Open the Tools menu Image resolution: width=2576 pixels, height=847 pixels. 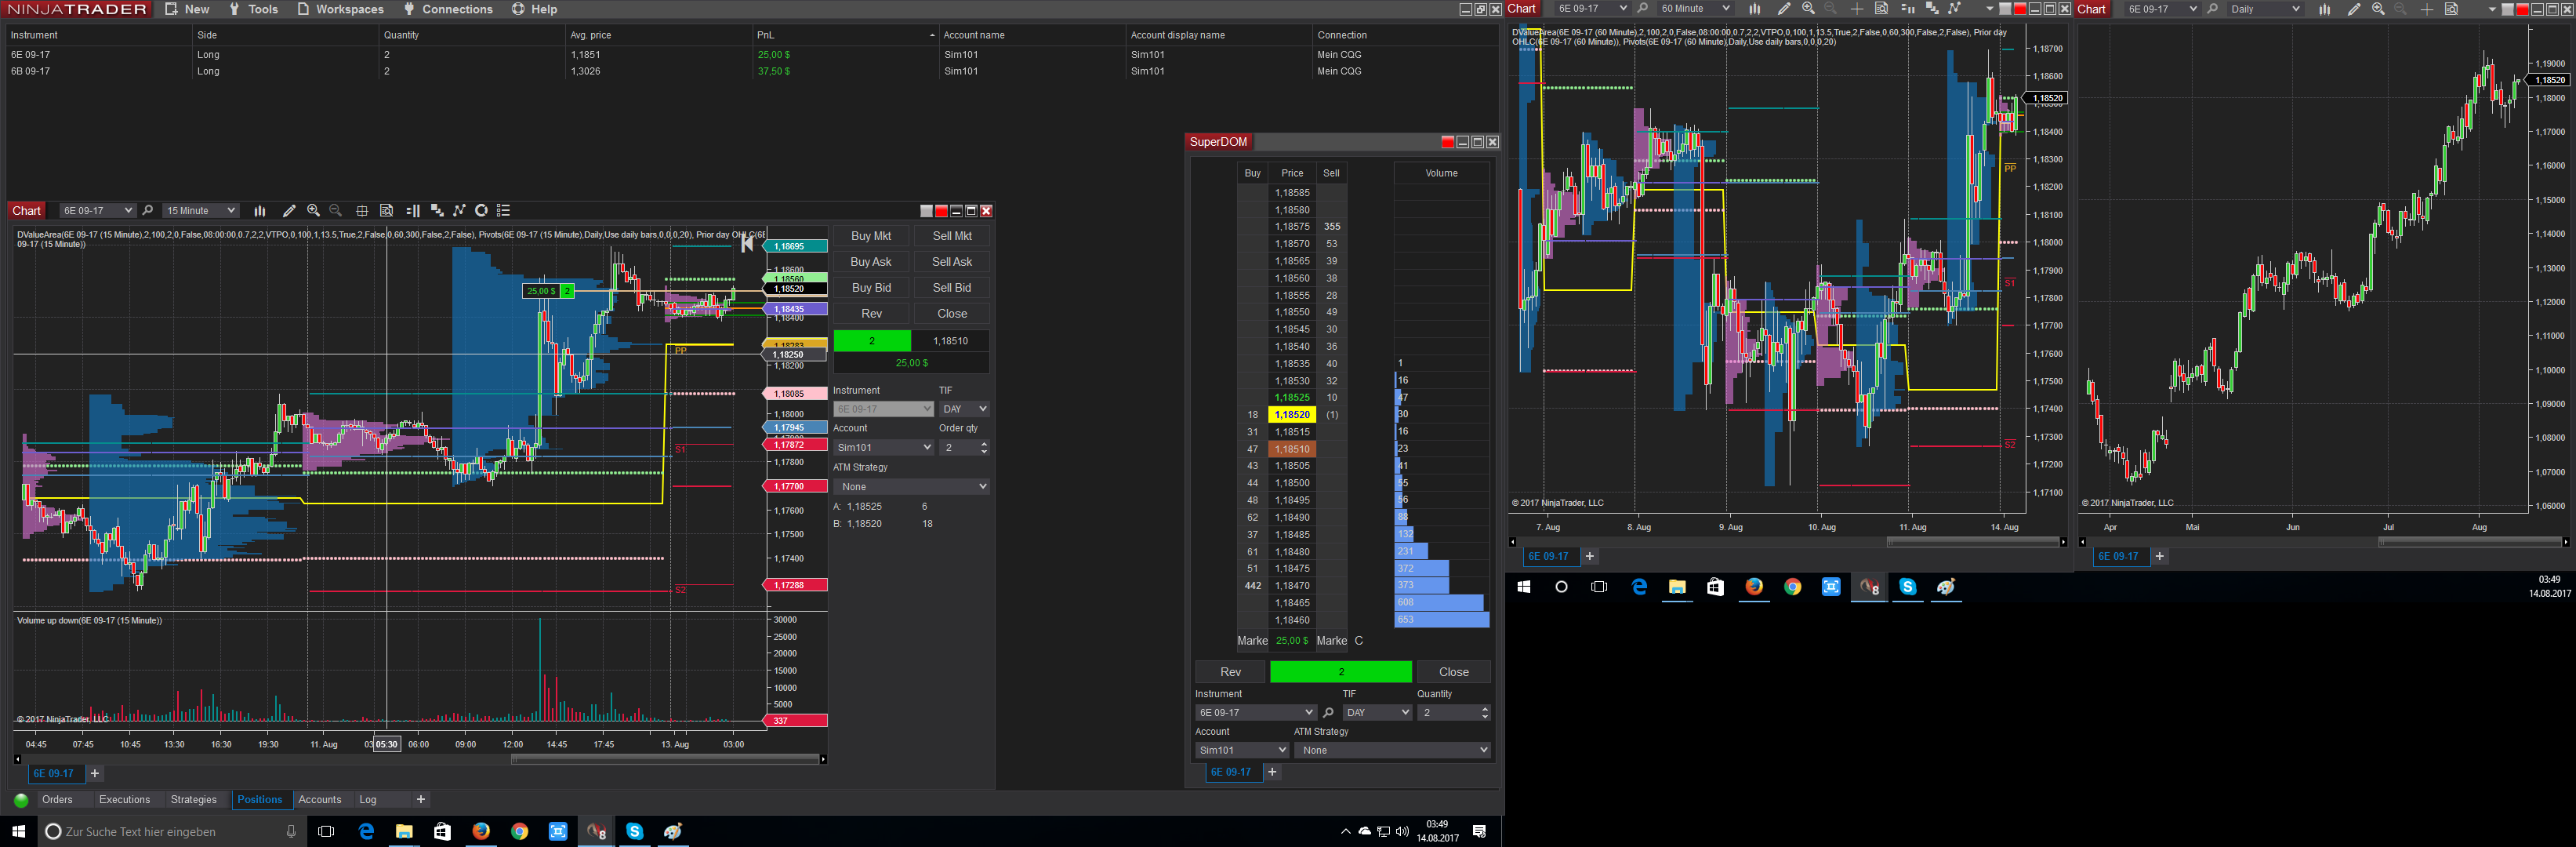point(253,9)
